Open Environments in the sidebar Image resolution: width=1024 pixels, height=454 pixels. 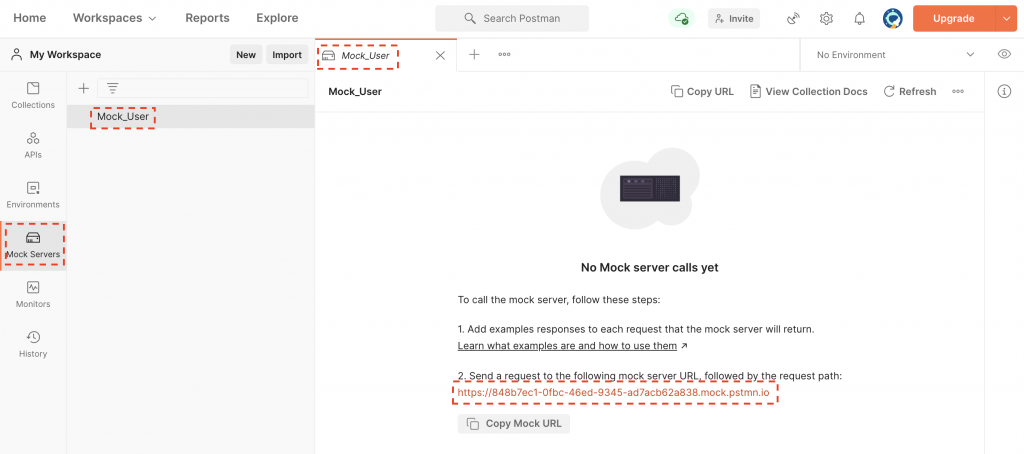coord(33,195)
